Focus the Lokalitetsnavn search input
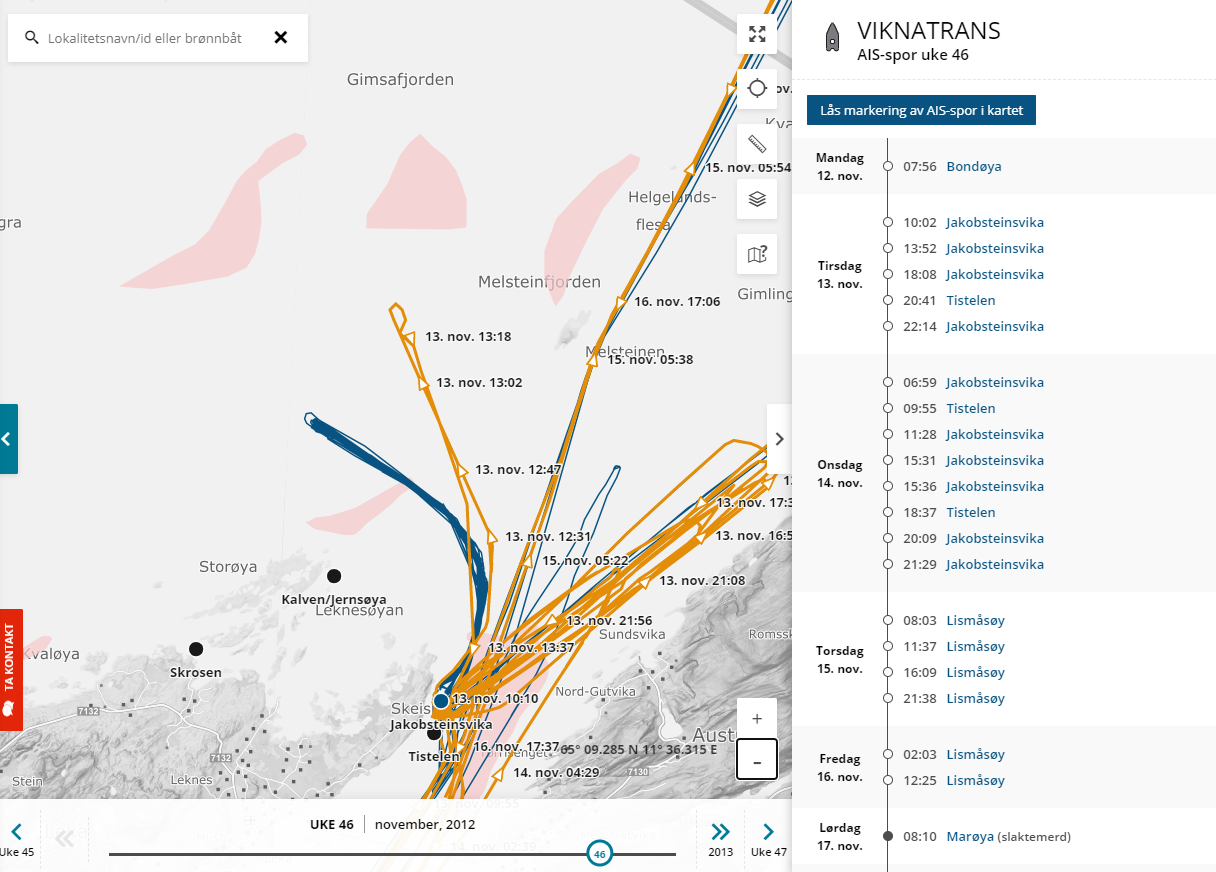The height and width of the screenshot is (872, 1216). tap(145, 38)
